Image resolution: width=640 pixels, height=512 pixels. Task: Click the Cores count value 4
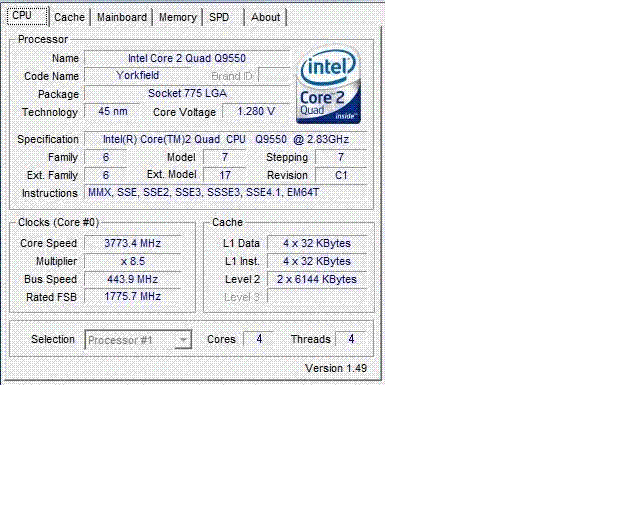(259, 339)
